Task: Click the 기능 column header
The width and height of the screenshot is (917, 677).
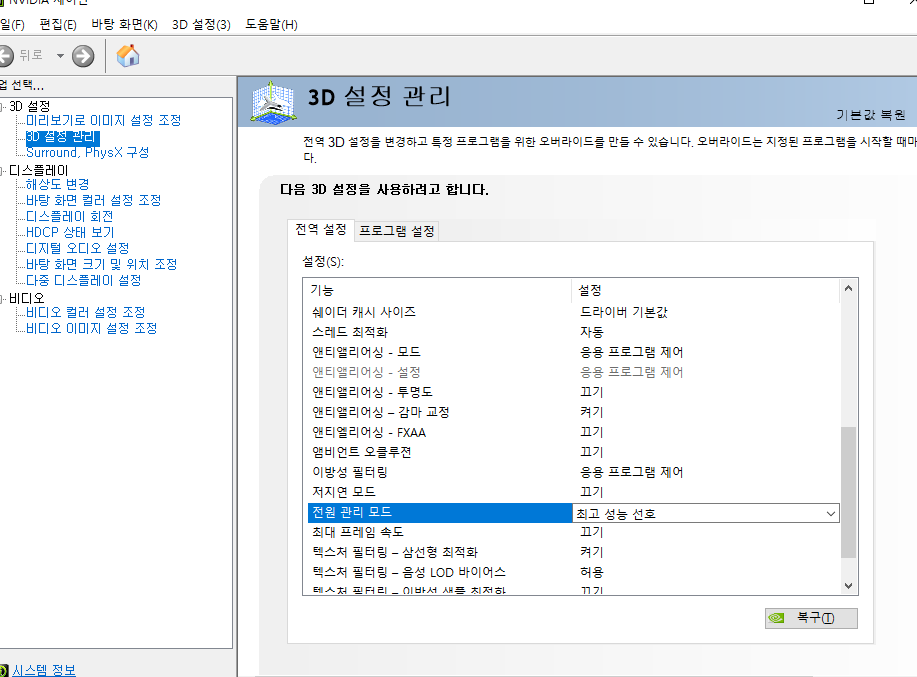Action: [439, 290]
